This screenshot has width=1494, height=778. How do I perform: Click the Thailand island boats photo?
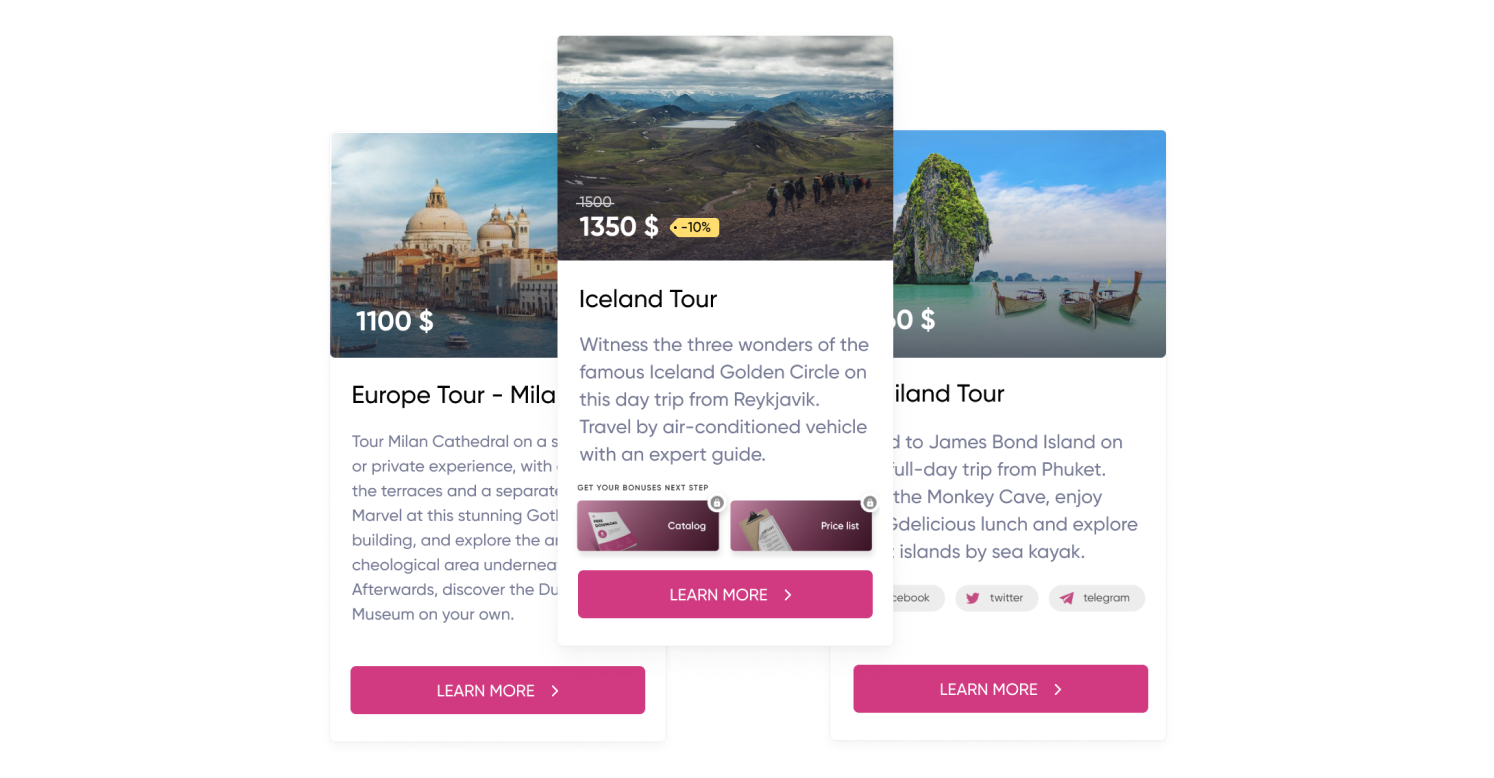tap(1029, 243)
